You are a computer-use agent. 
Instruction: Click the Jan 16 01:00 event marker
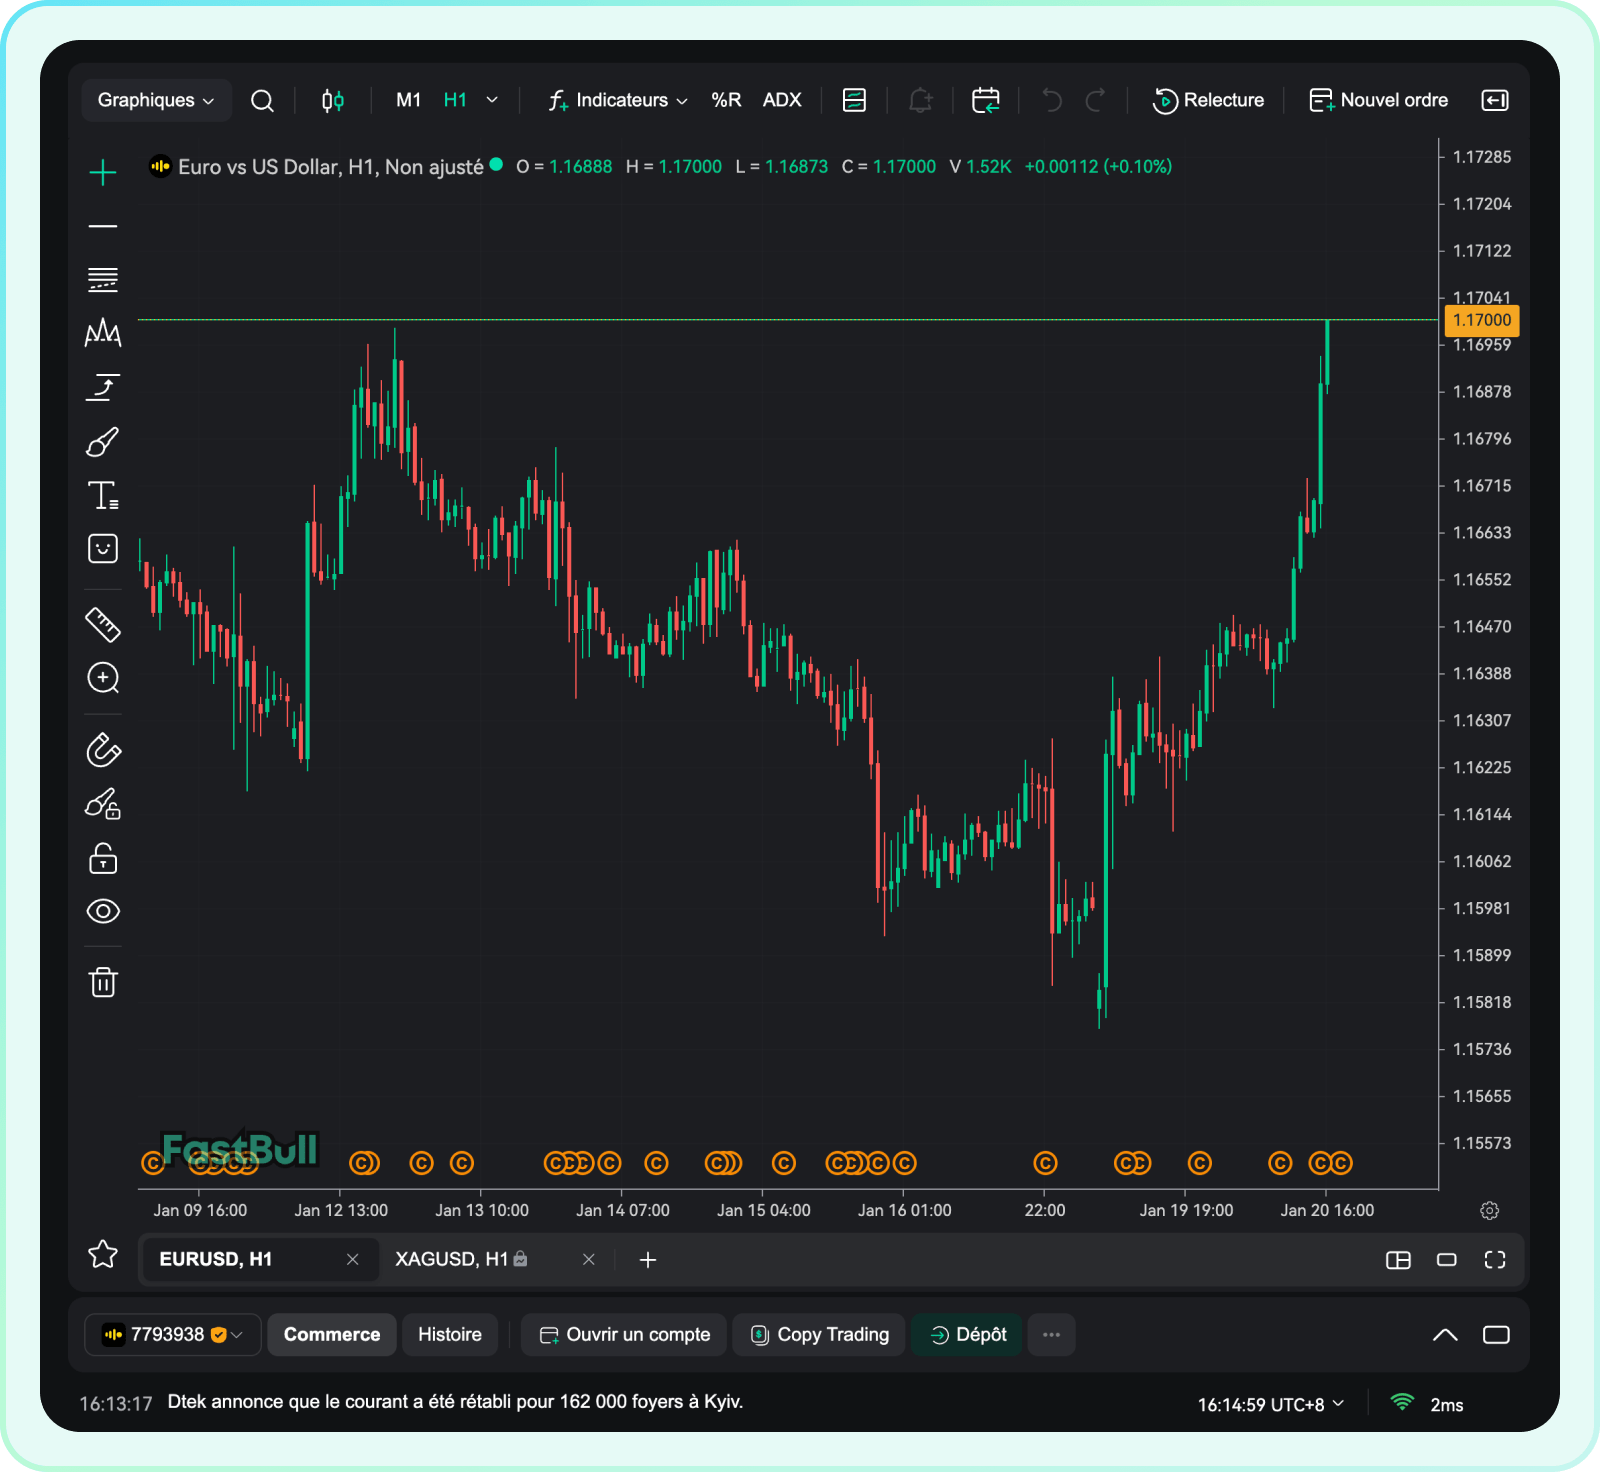point(904,1163)
